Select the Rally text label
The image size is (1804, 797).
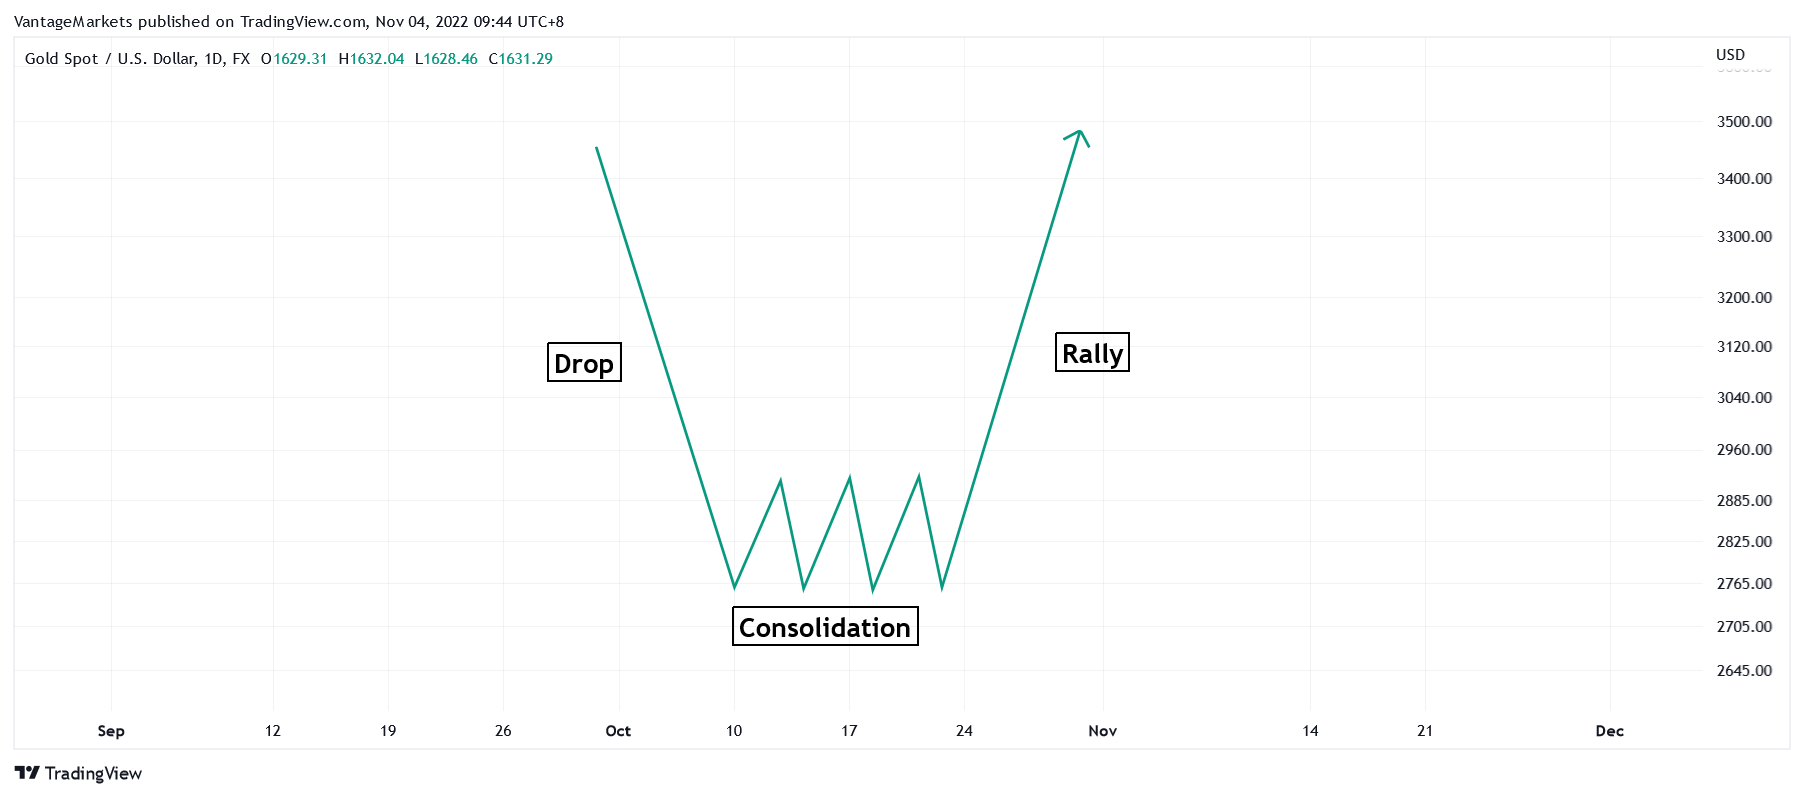point(1092,353)
